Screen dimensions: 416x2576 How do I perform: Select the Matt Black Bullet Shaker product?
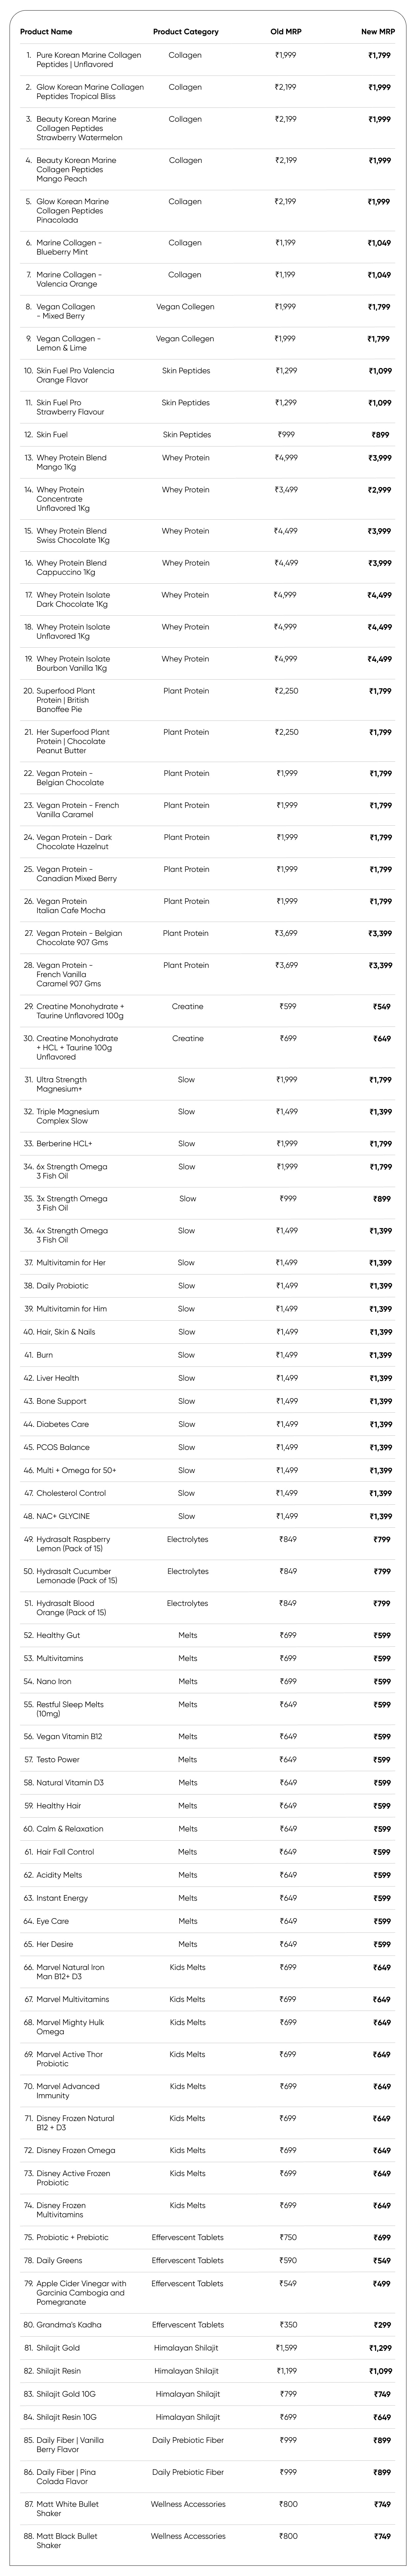click(x=67, y=2540)
